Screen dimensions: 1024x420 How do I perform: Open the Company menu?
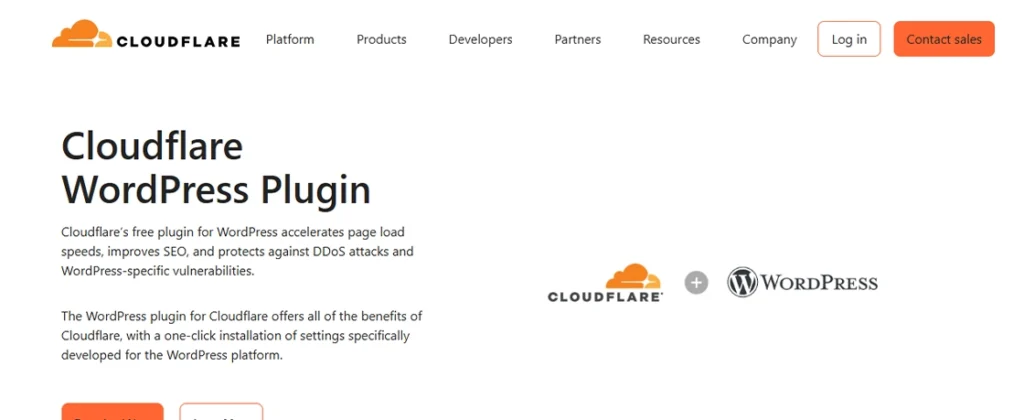point(769,40)
